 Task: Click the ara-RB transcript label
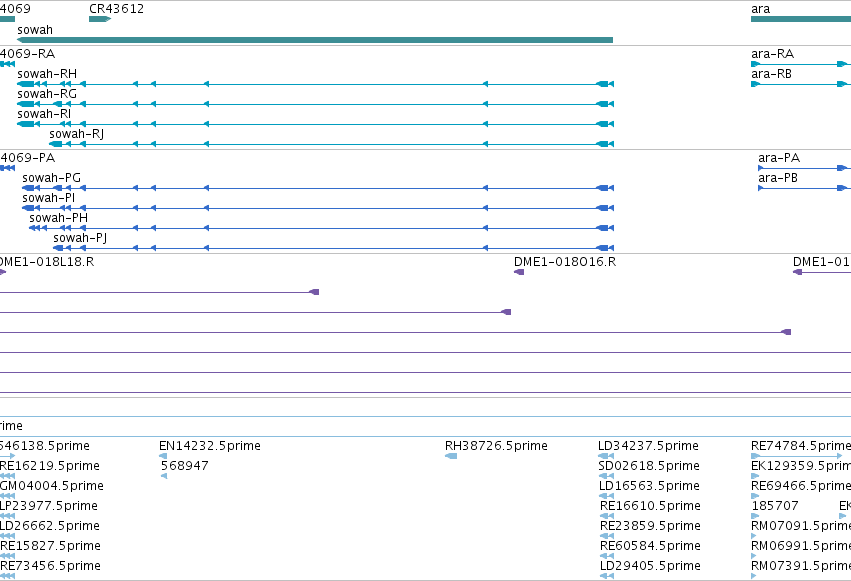tap(771, 74)
